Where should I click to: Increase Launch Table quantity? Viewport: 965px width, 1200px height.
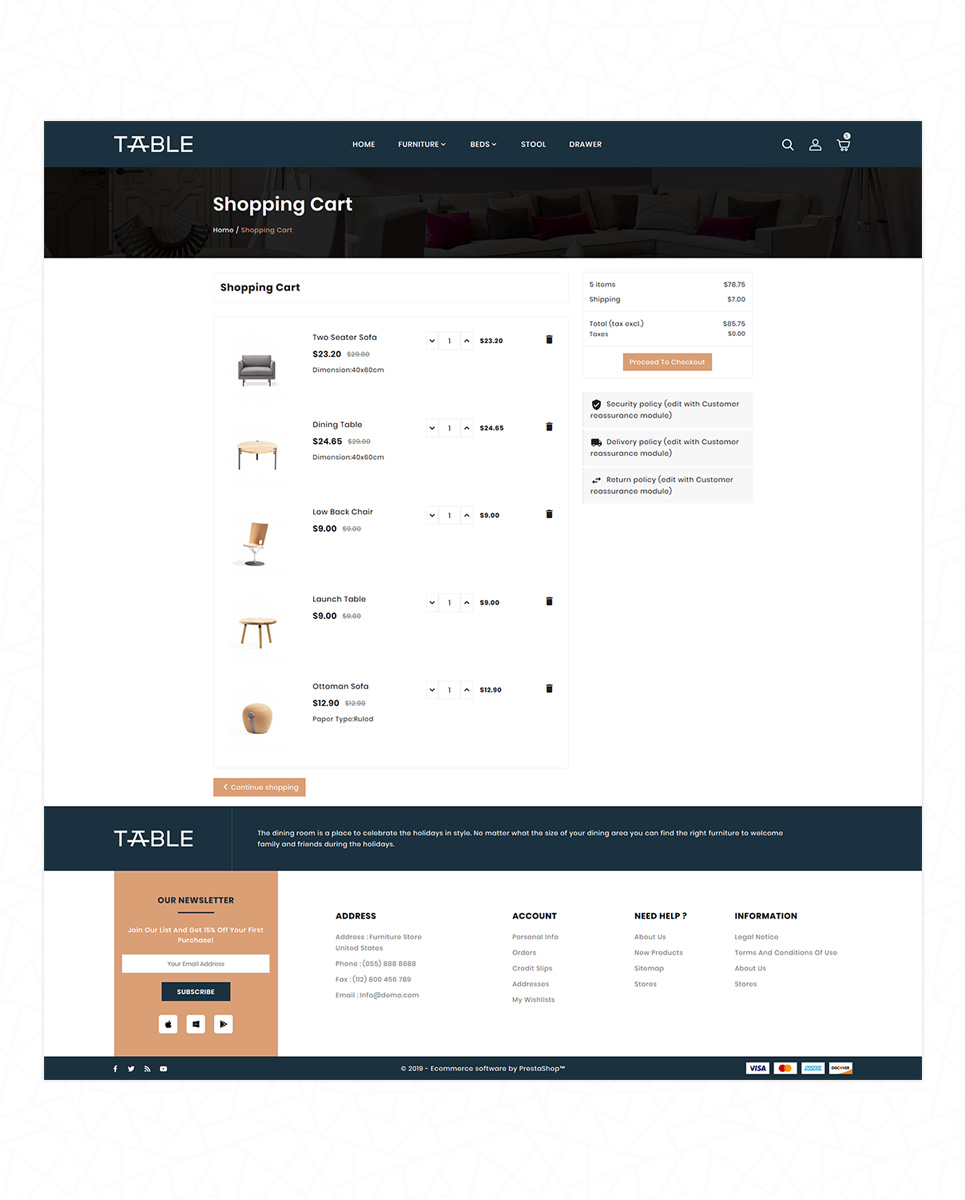[467, 603]
